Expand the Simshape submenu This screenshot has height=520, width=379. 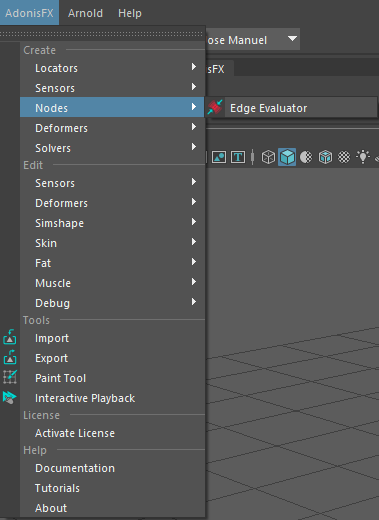point(112,223)
